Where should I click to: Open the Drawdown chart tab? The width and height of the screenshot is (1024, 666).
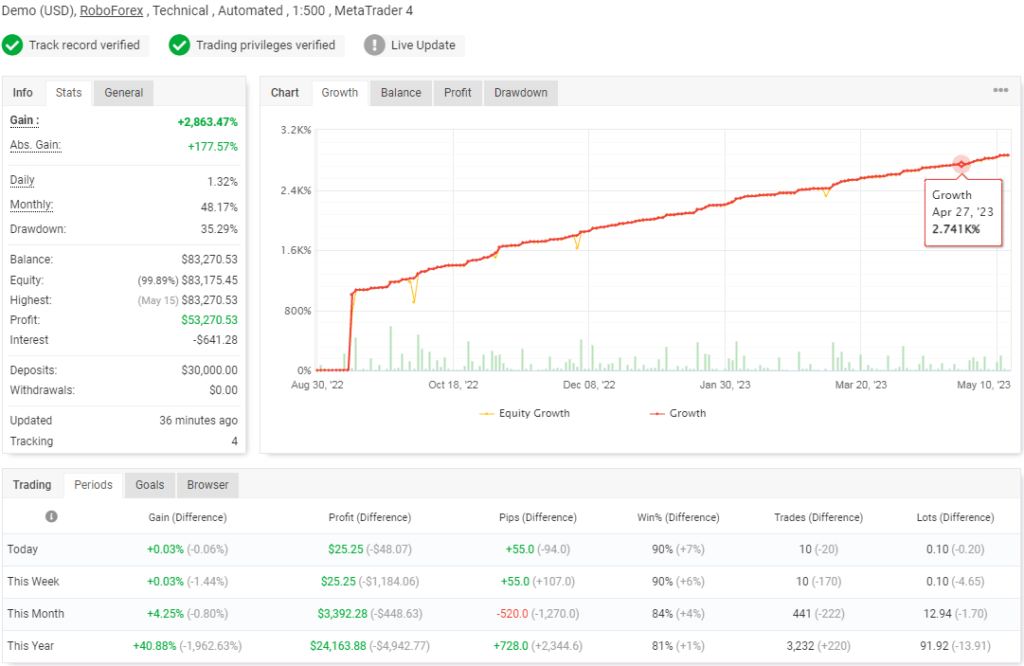pos(521,93)
